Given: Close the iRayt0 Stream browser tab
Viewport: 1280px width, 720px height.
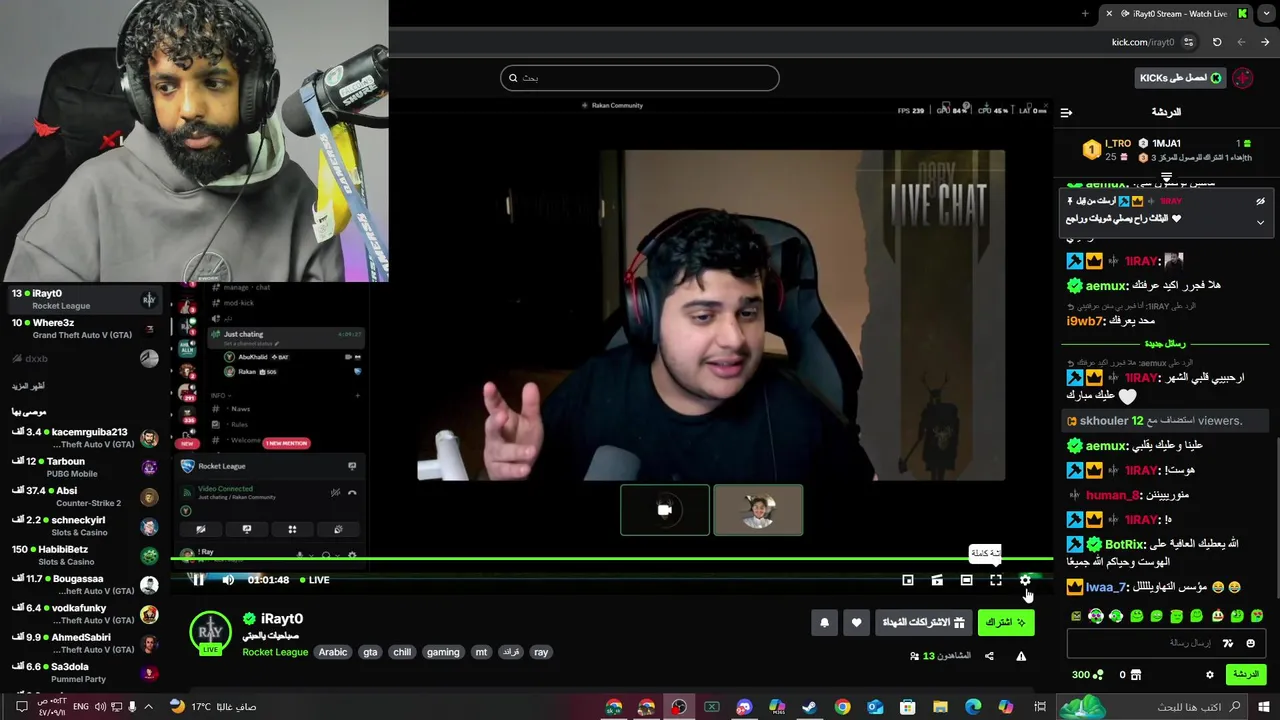Looking at the screenshot, I should [1108, 13].
